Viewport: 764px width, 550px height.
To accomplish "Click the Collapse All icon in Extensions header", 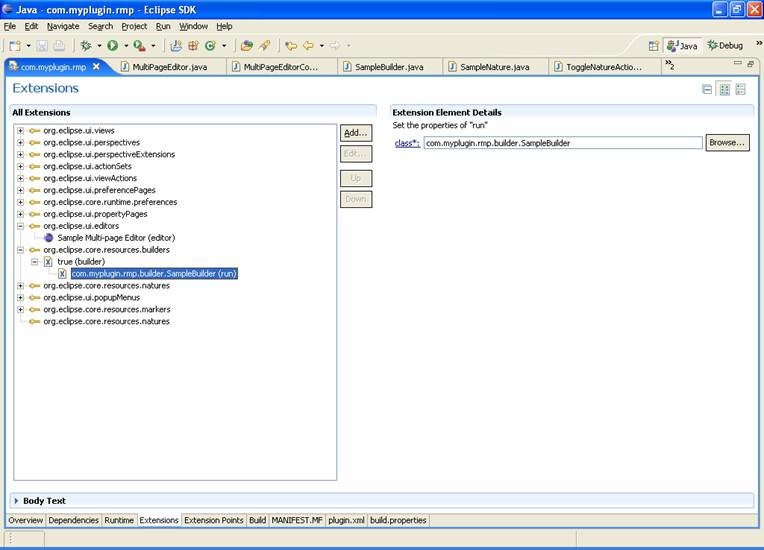I will [x=707, y=90].
